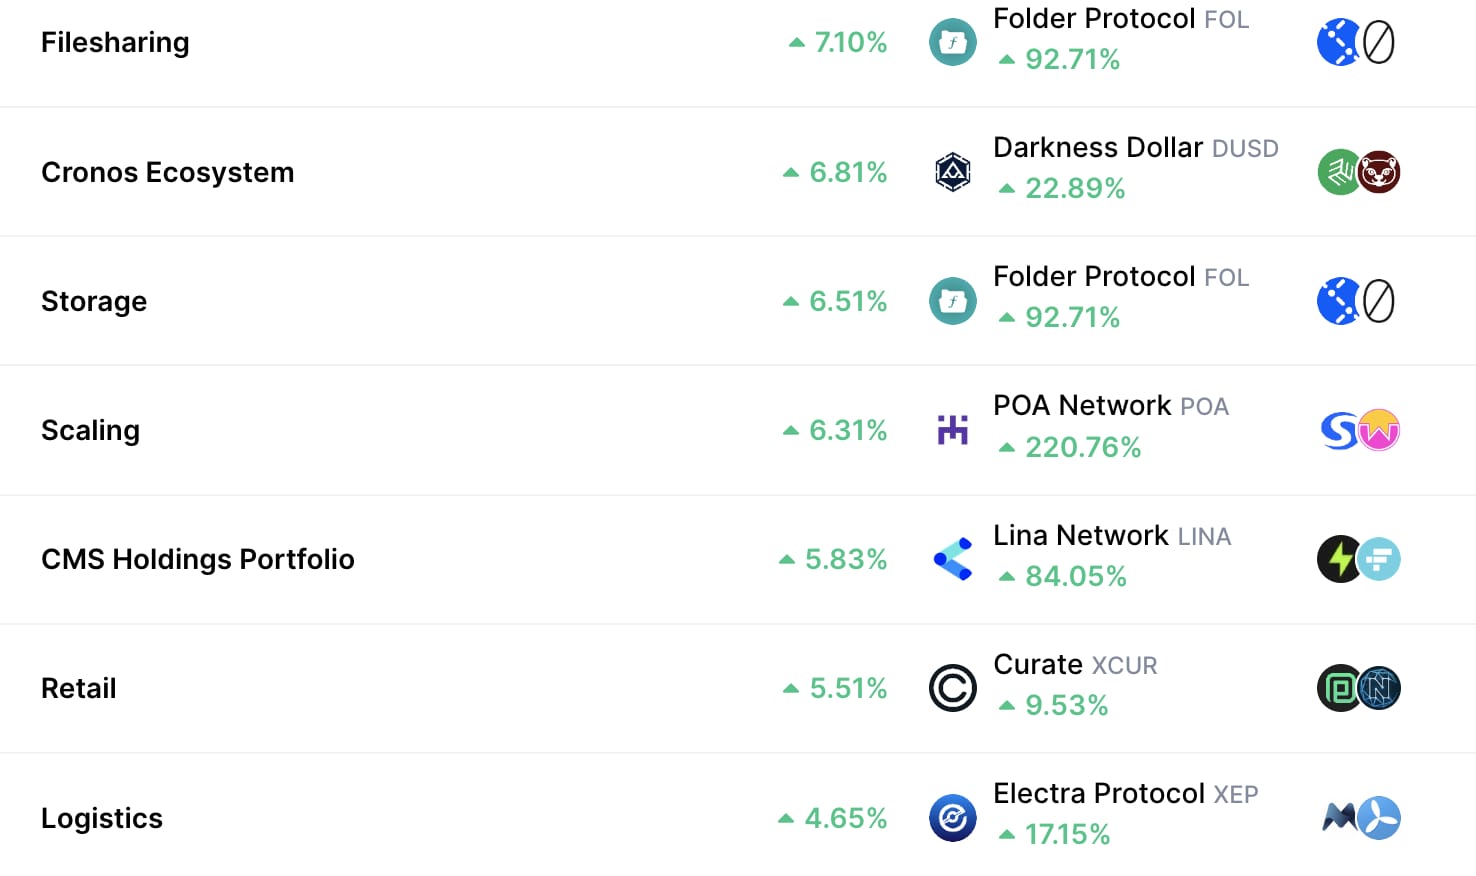Click the lightning bolt coin icon in CMS row
This screenshot has width=1476, height=876.
click(1339, 559)
